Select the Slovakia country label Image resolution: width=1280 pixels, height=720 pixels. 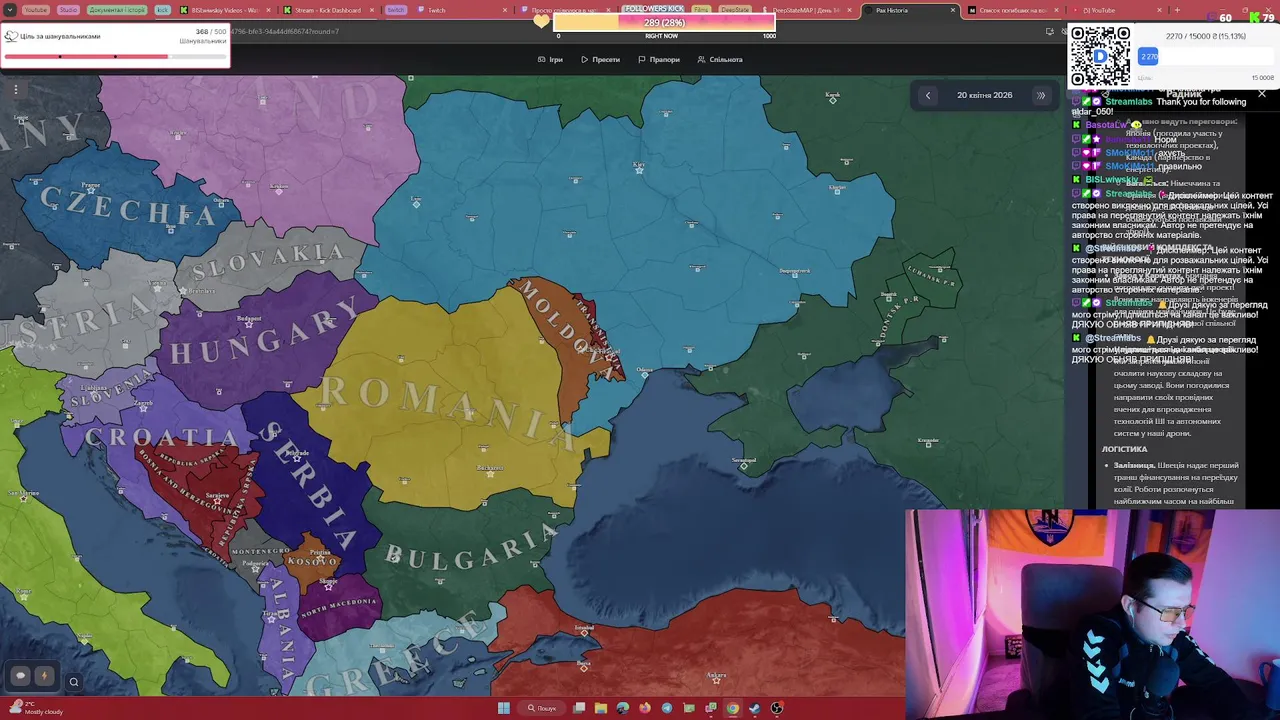267,262
